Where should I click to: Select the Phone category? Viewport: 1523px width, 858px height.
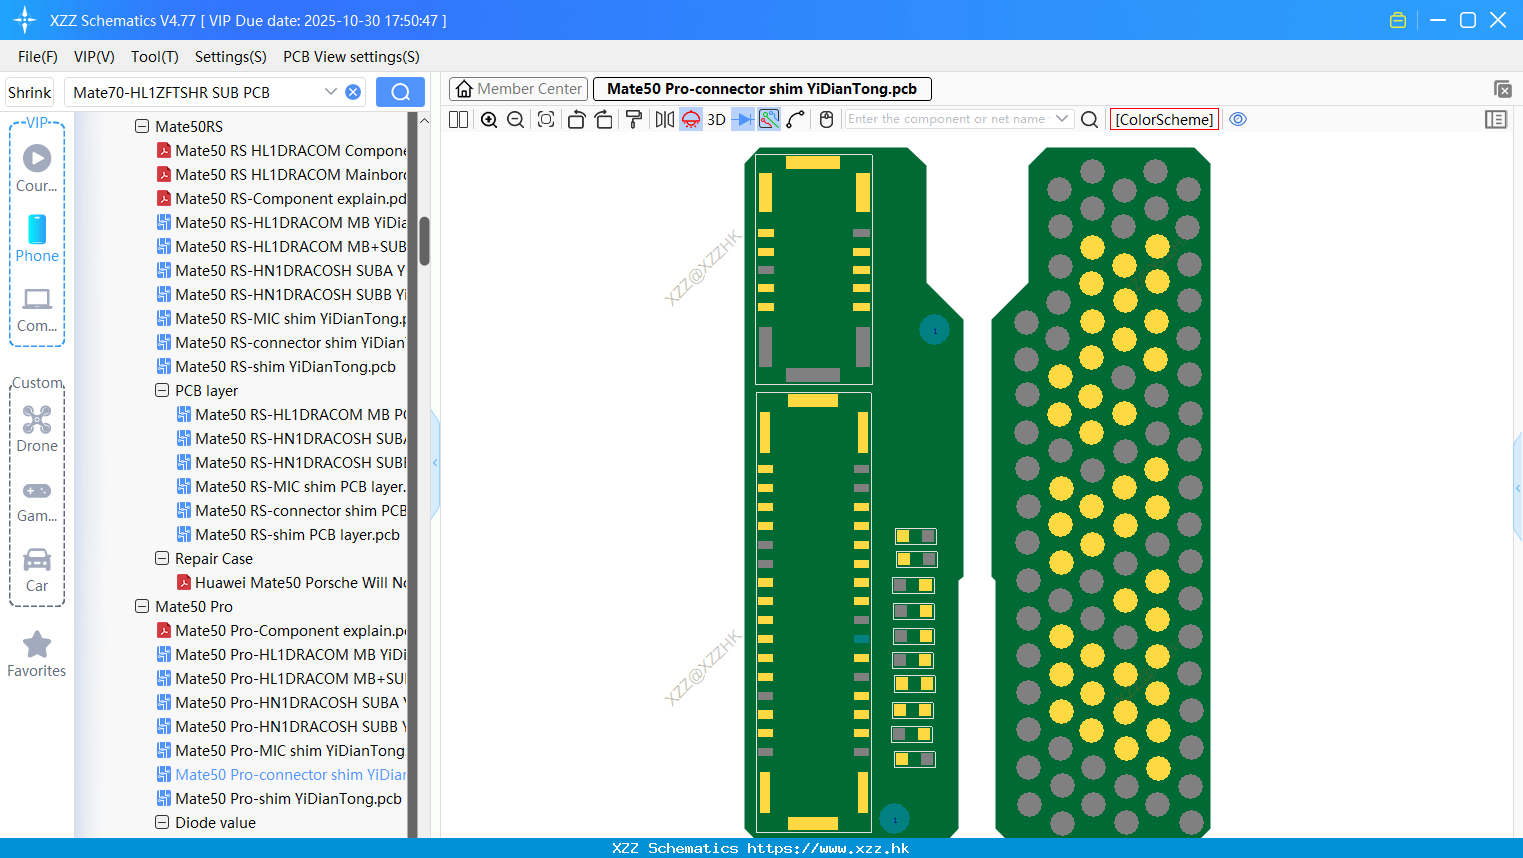[37, 238]
